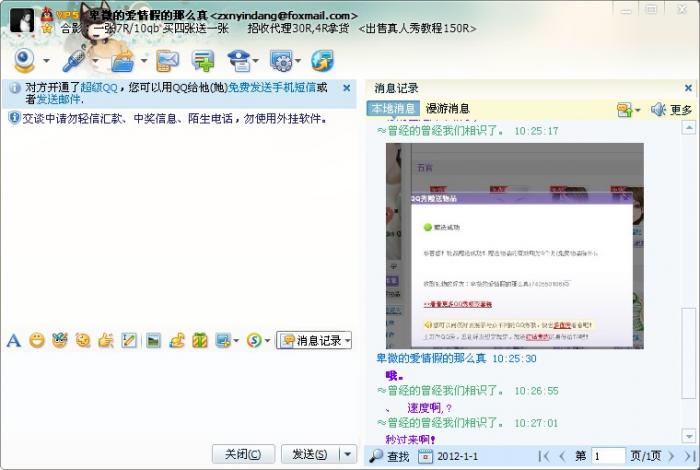Click the yellow star level icon
This screenshot has height=470, width=700.
[46, 29]
